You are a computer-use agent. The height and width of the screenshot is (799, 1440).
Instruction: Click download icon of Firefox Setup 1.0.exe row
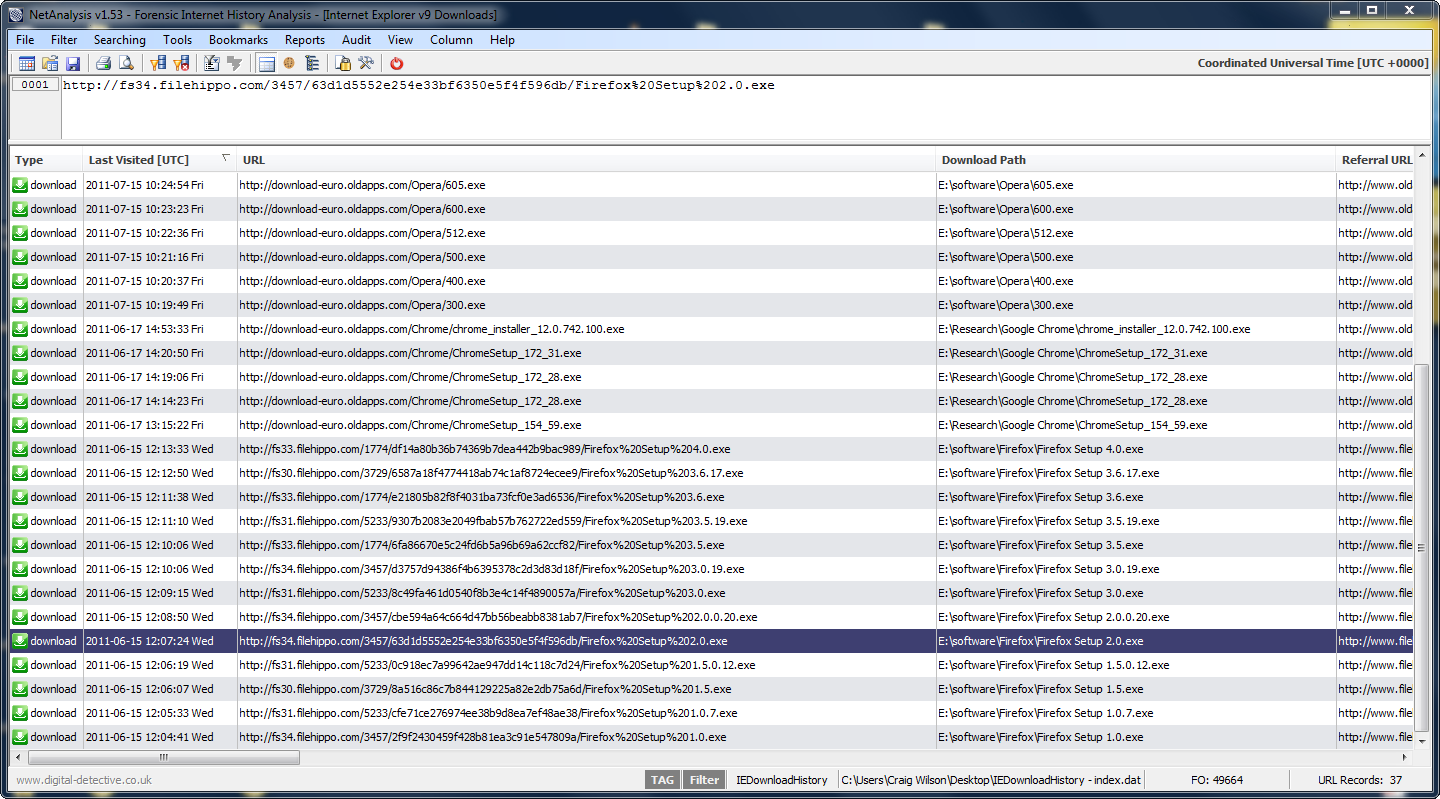coord(20,737)
